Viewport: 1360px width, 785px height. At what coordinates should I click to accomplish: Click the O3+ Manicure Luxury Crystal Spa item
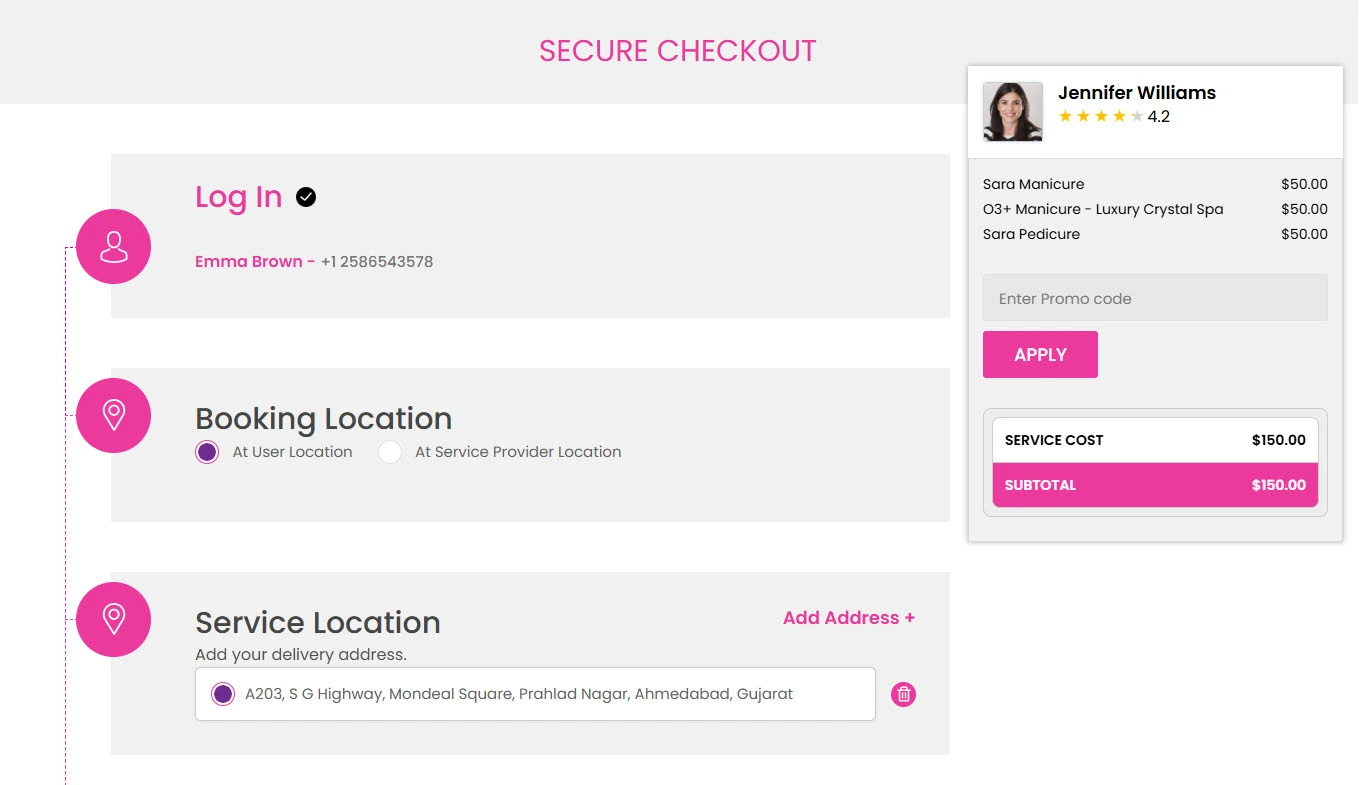(1102, 209)
